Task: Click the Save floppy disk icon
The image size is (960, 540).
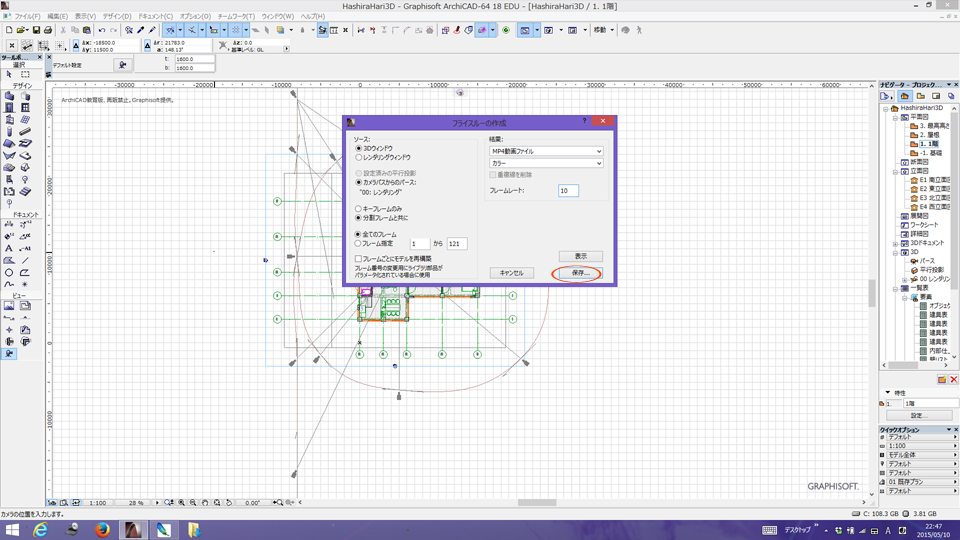Action: 36,30
